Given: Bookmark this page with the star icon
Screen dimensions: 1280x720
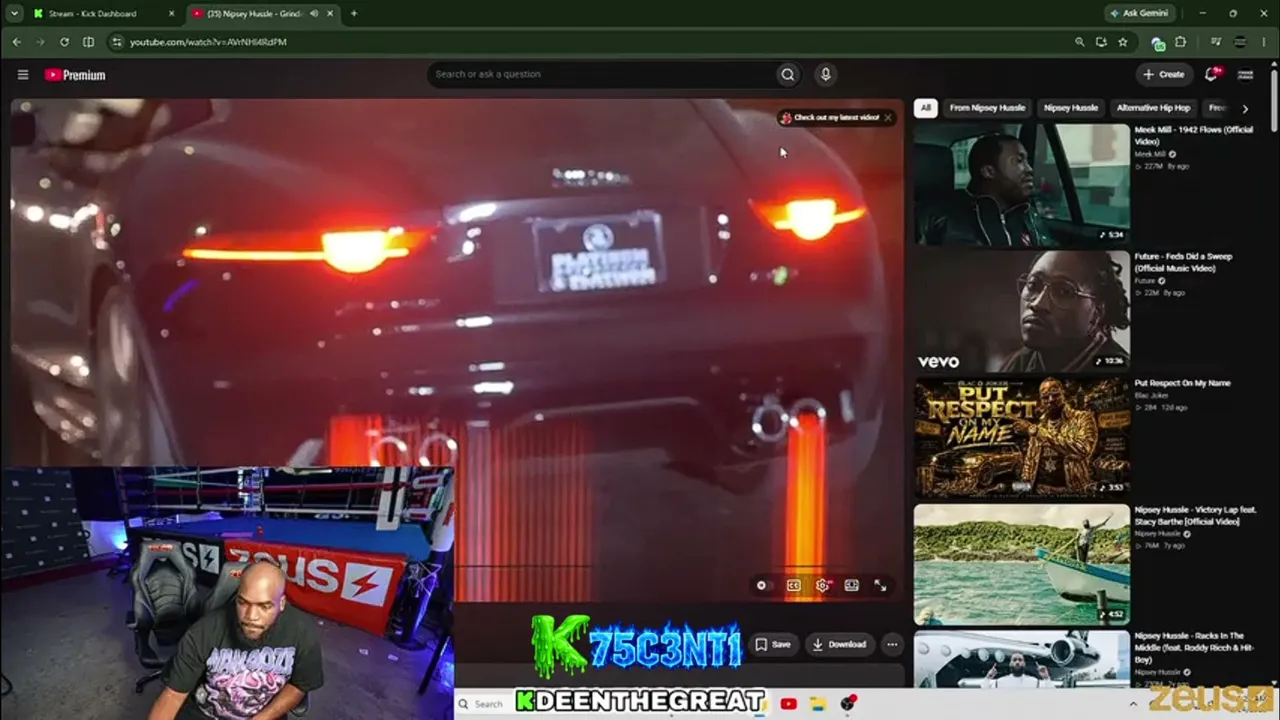Looking at the screenshot, I should click(1123, 42).
